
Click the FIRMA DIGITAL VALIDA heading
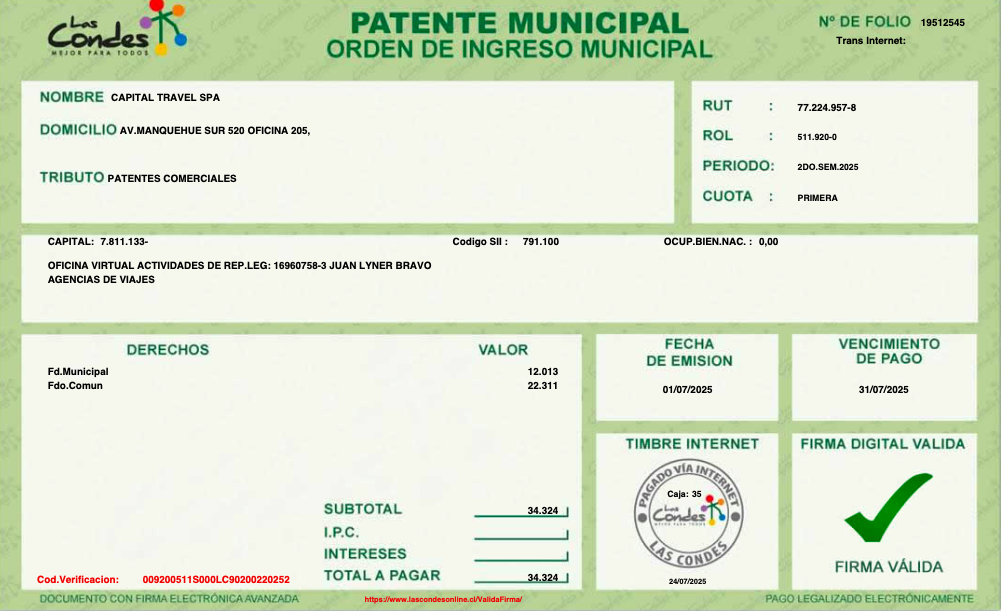(x=883, y=444)
